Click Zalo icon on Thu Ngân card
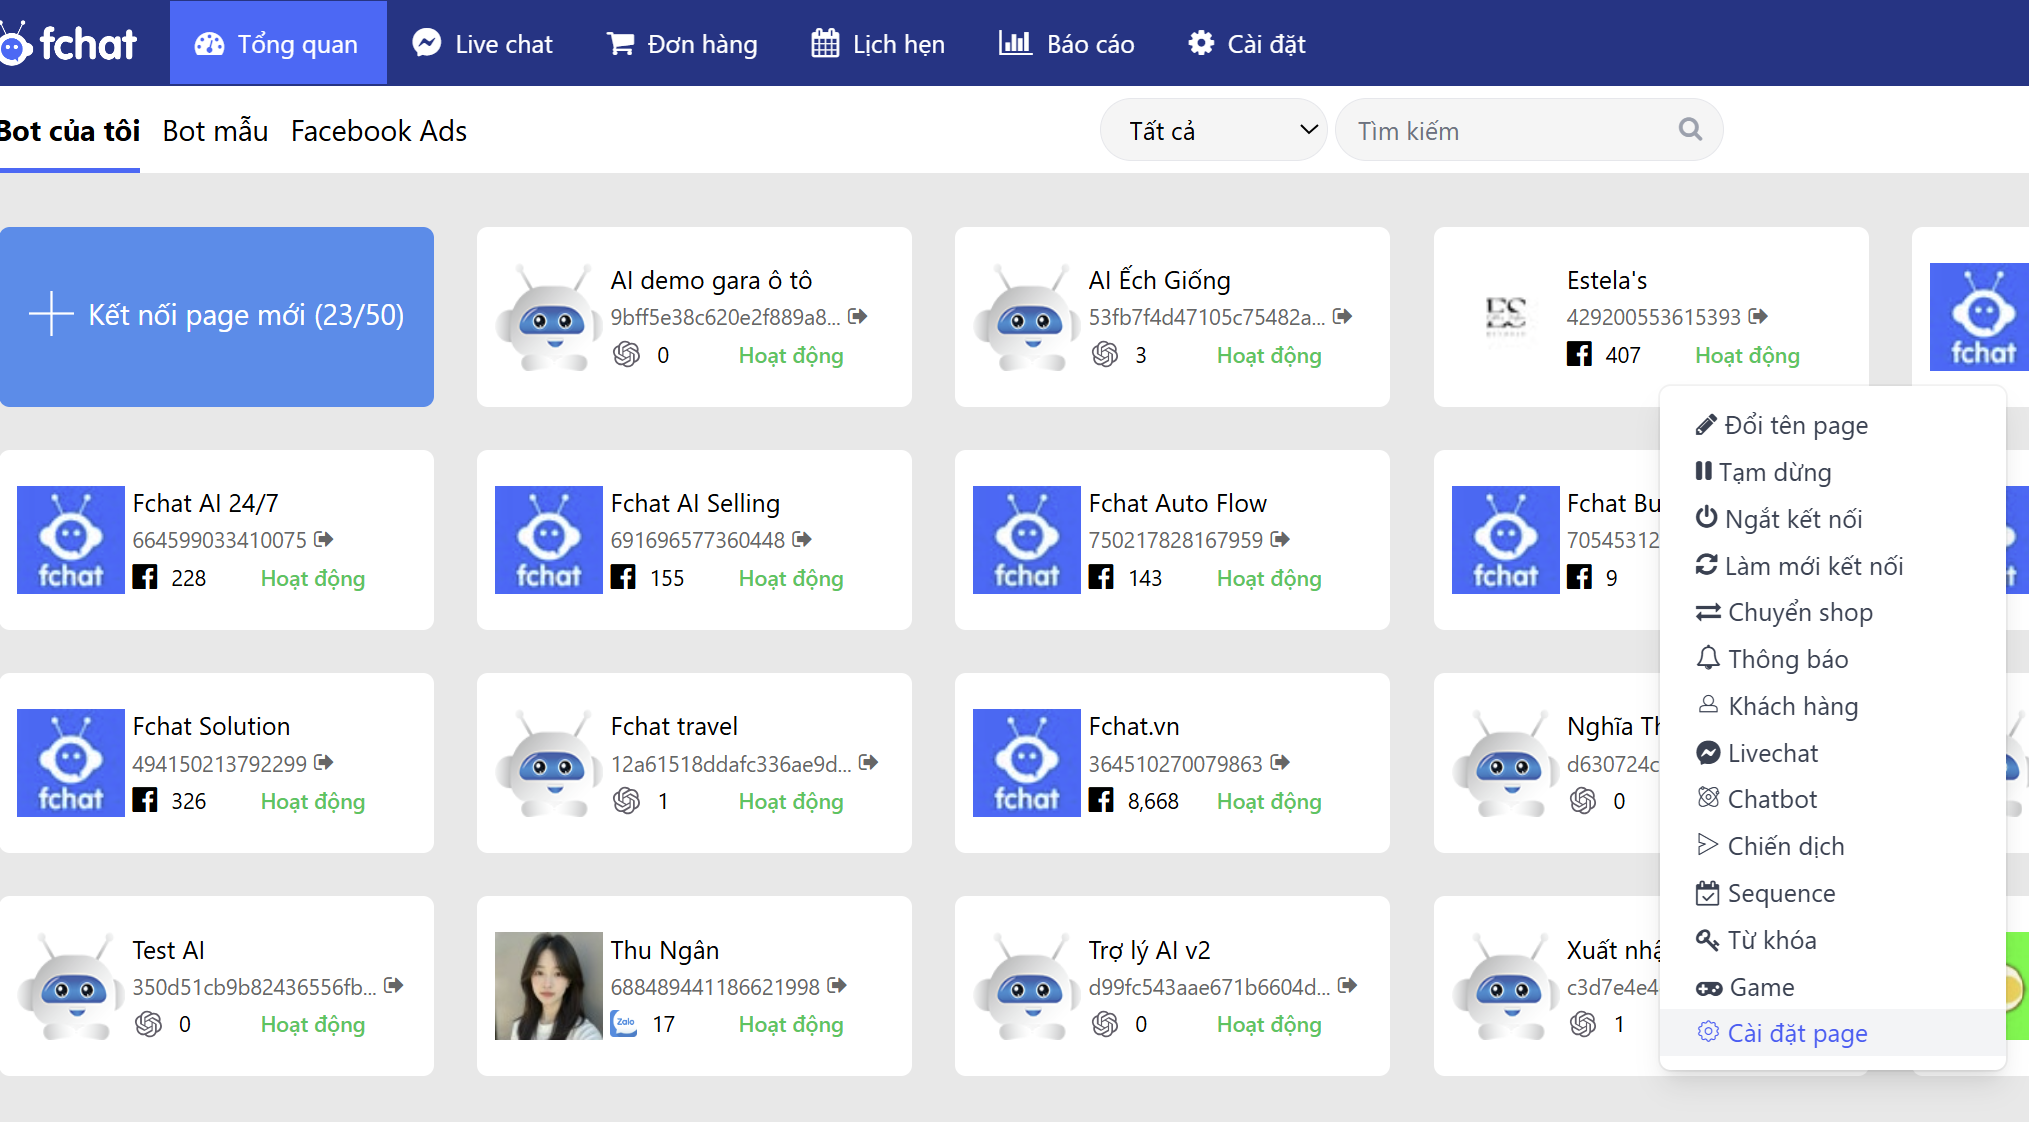The height and width of the screenshot is (1122, 2029). [x=624, y=1023]
